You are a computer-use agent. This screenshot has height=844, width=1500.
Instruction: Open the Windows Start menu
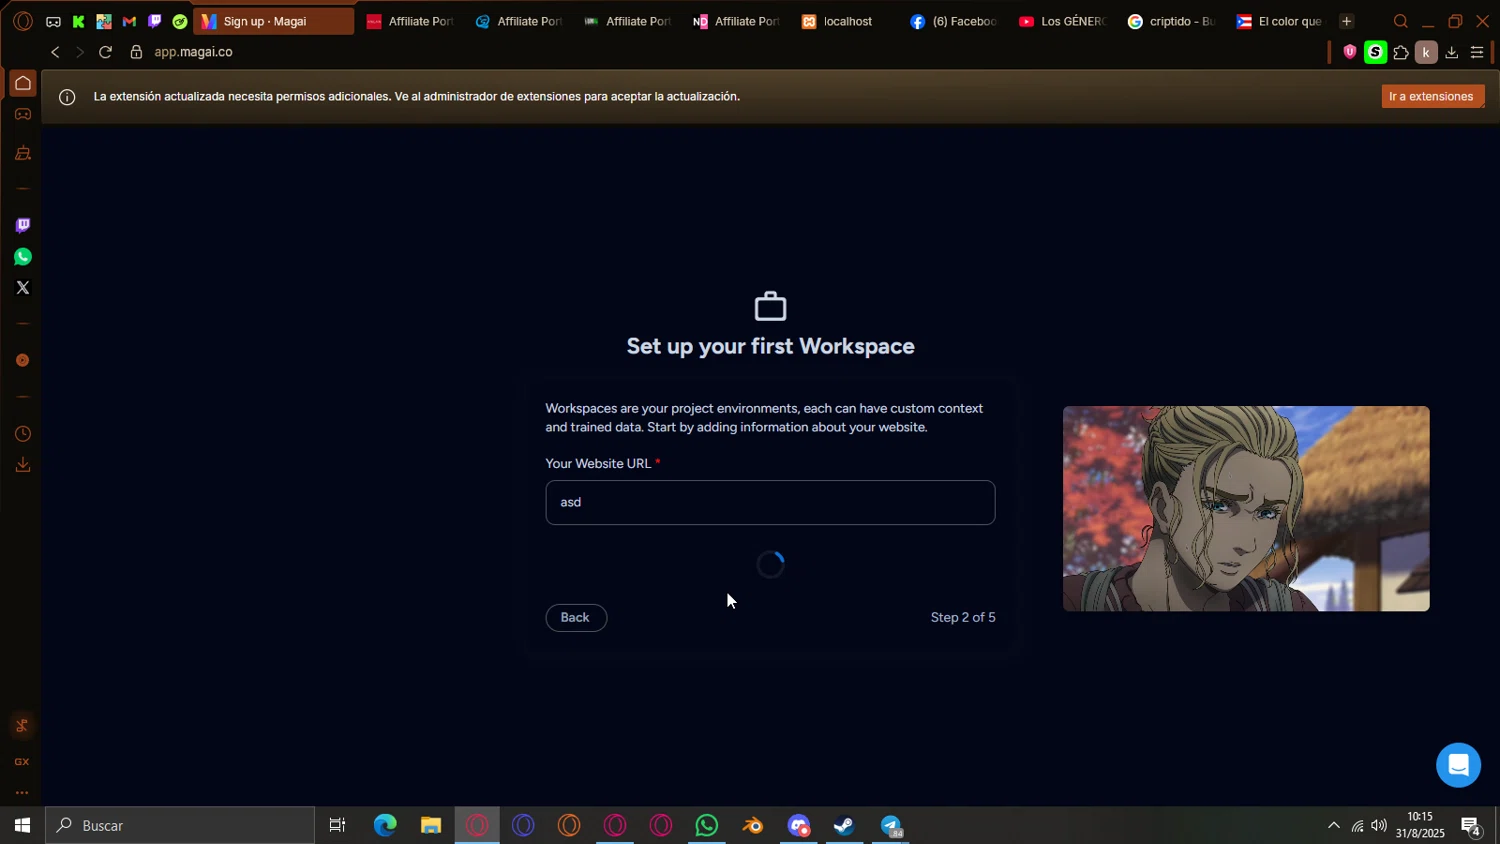[22, 825]
